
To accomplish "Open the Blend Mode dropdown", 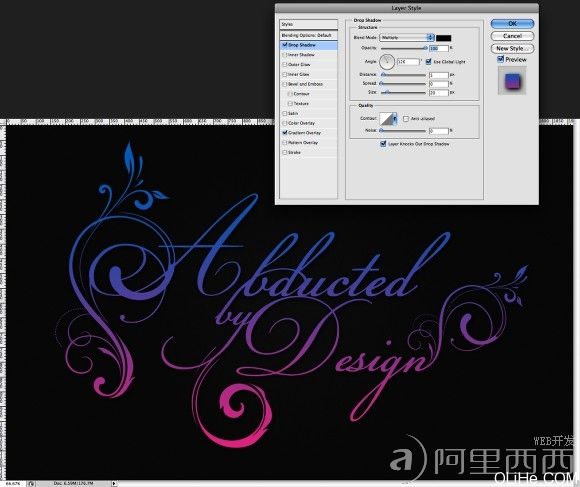I will click(x=407, y=38).
